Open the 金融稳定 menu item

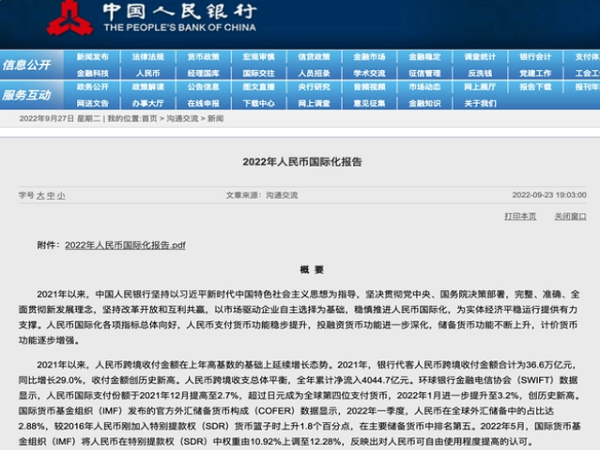425,57
